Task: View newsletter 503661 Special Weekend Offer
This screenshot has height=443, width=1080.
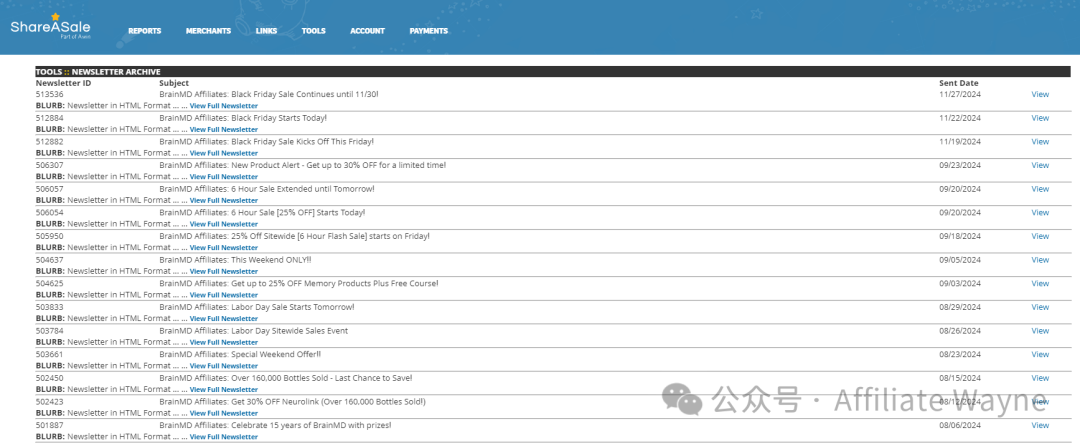Action: tap(1040, 354)
